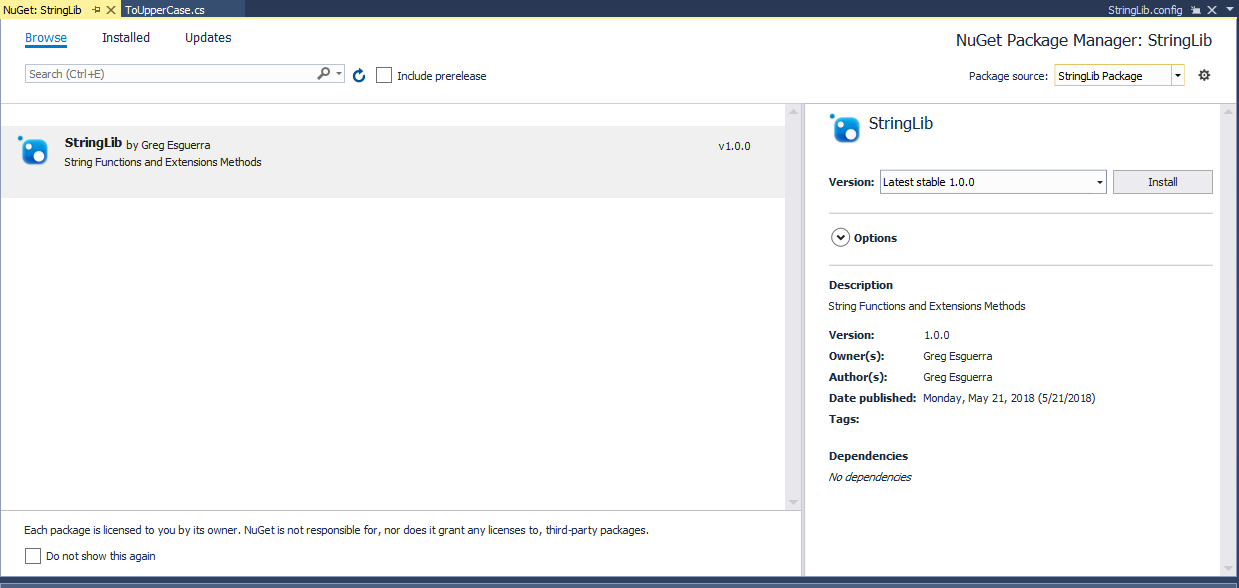Viewport: 1239px width, 588px height.
Task: Click StringLib package icon in list
Action: pos(33,151)
